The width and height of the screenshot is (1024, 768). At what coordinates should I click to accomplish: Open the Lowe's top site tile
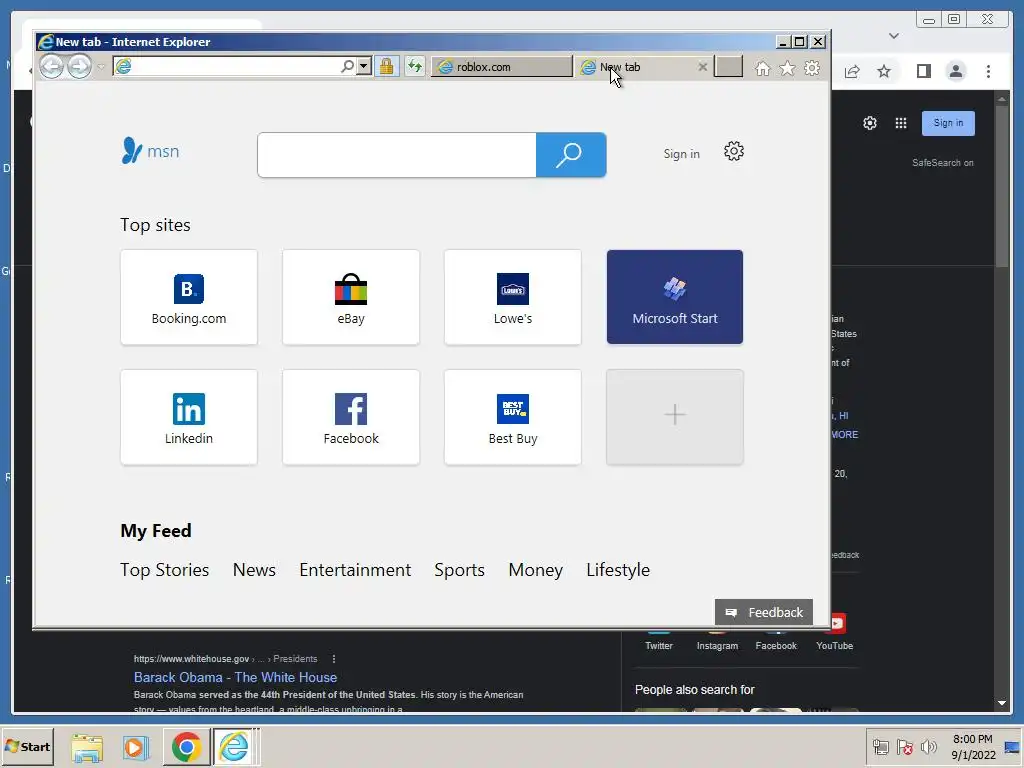[x=513, y=297]
